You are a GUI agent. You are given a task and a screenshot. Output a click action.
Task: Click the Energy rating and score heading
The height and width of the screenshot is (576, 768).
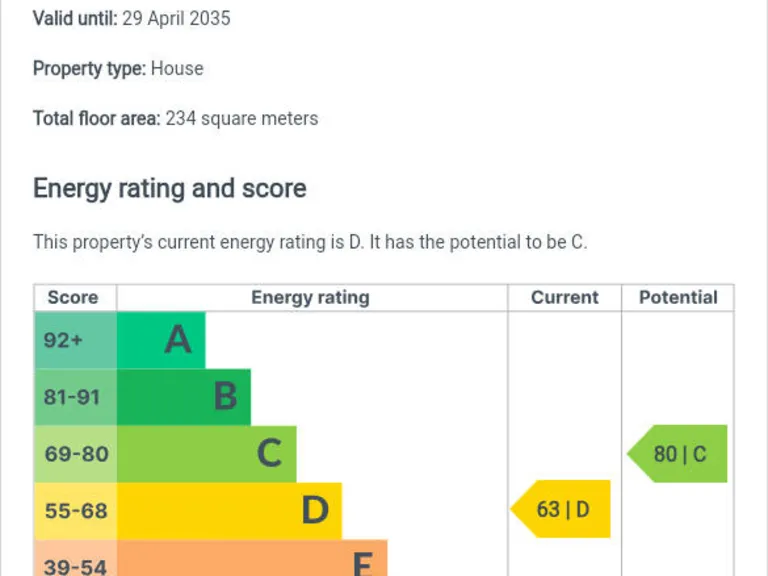pos(170,189)
